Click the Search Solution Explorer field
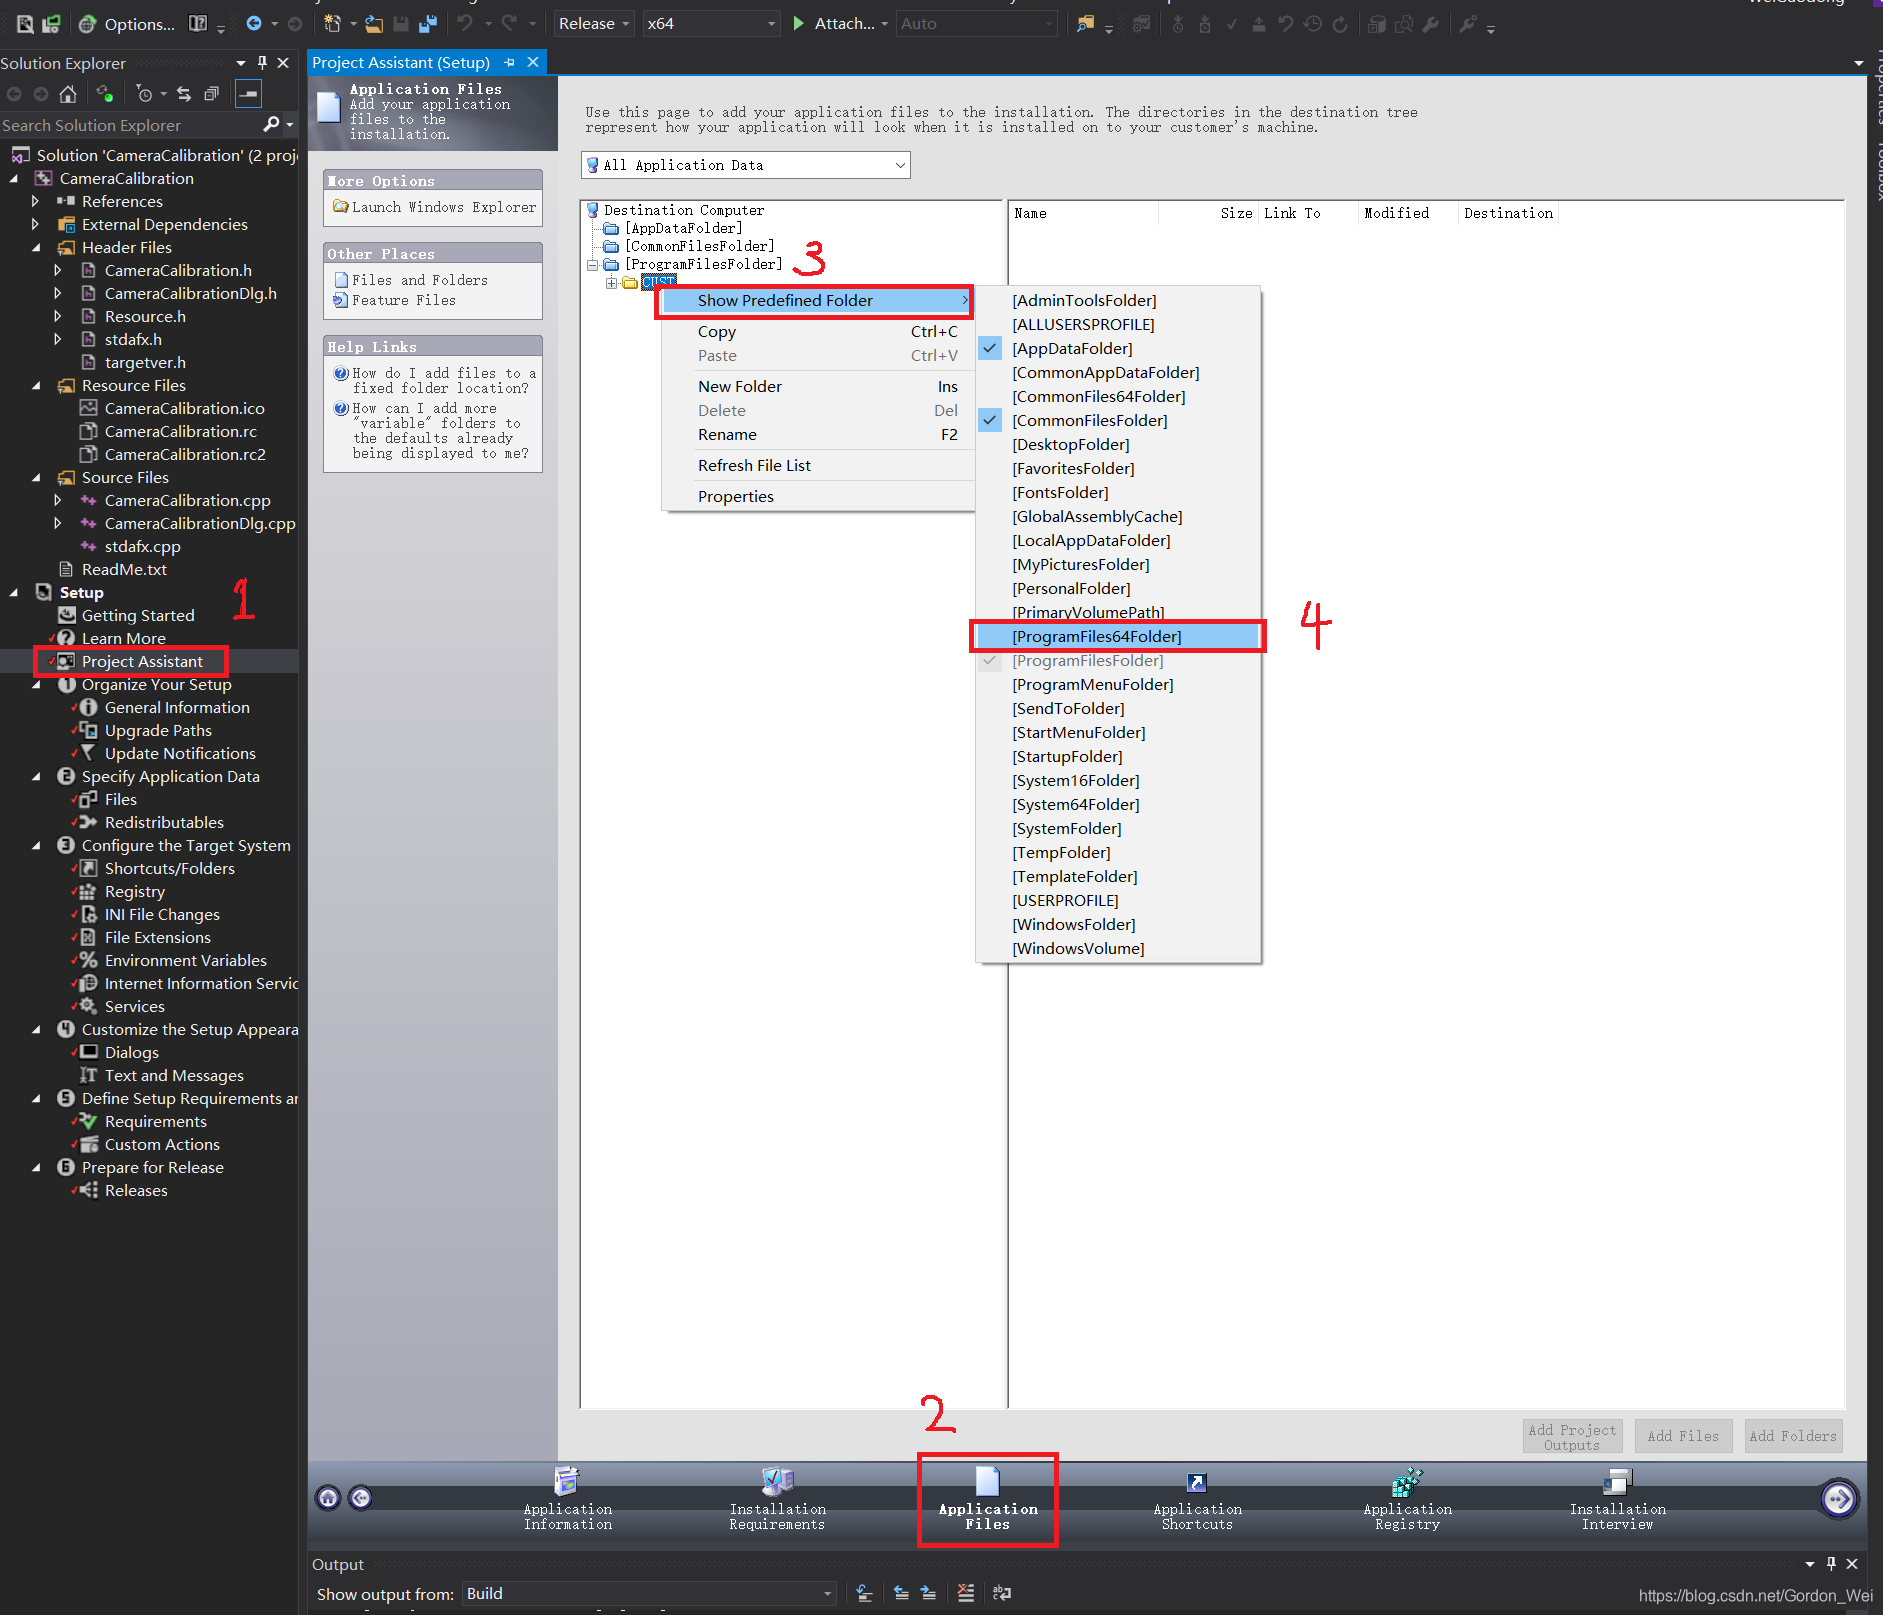Viewport: 1883px width, 1615px height. click(130, 125)
